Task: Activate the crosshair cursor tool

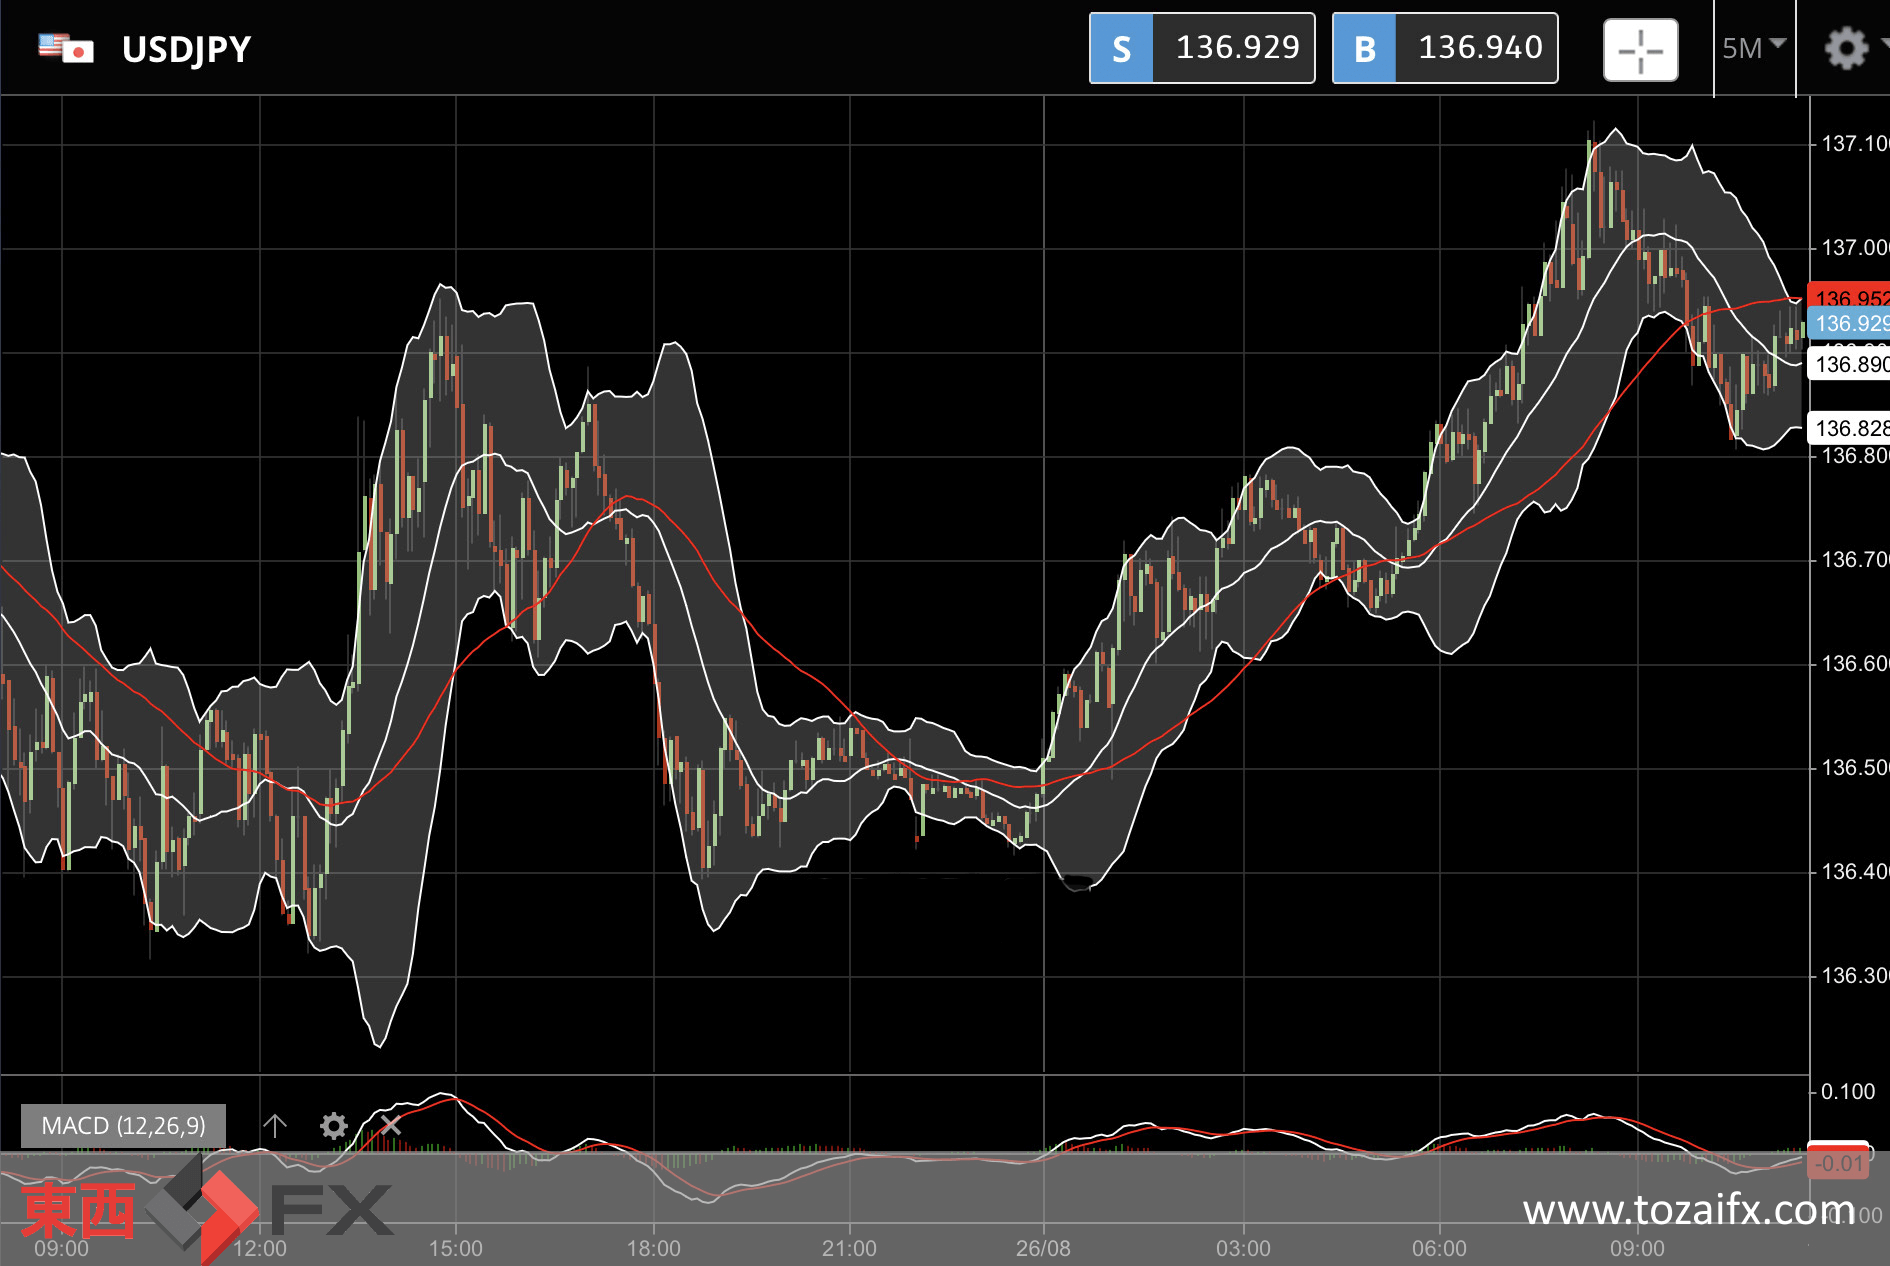Action: click(x=1641, y=49)
